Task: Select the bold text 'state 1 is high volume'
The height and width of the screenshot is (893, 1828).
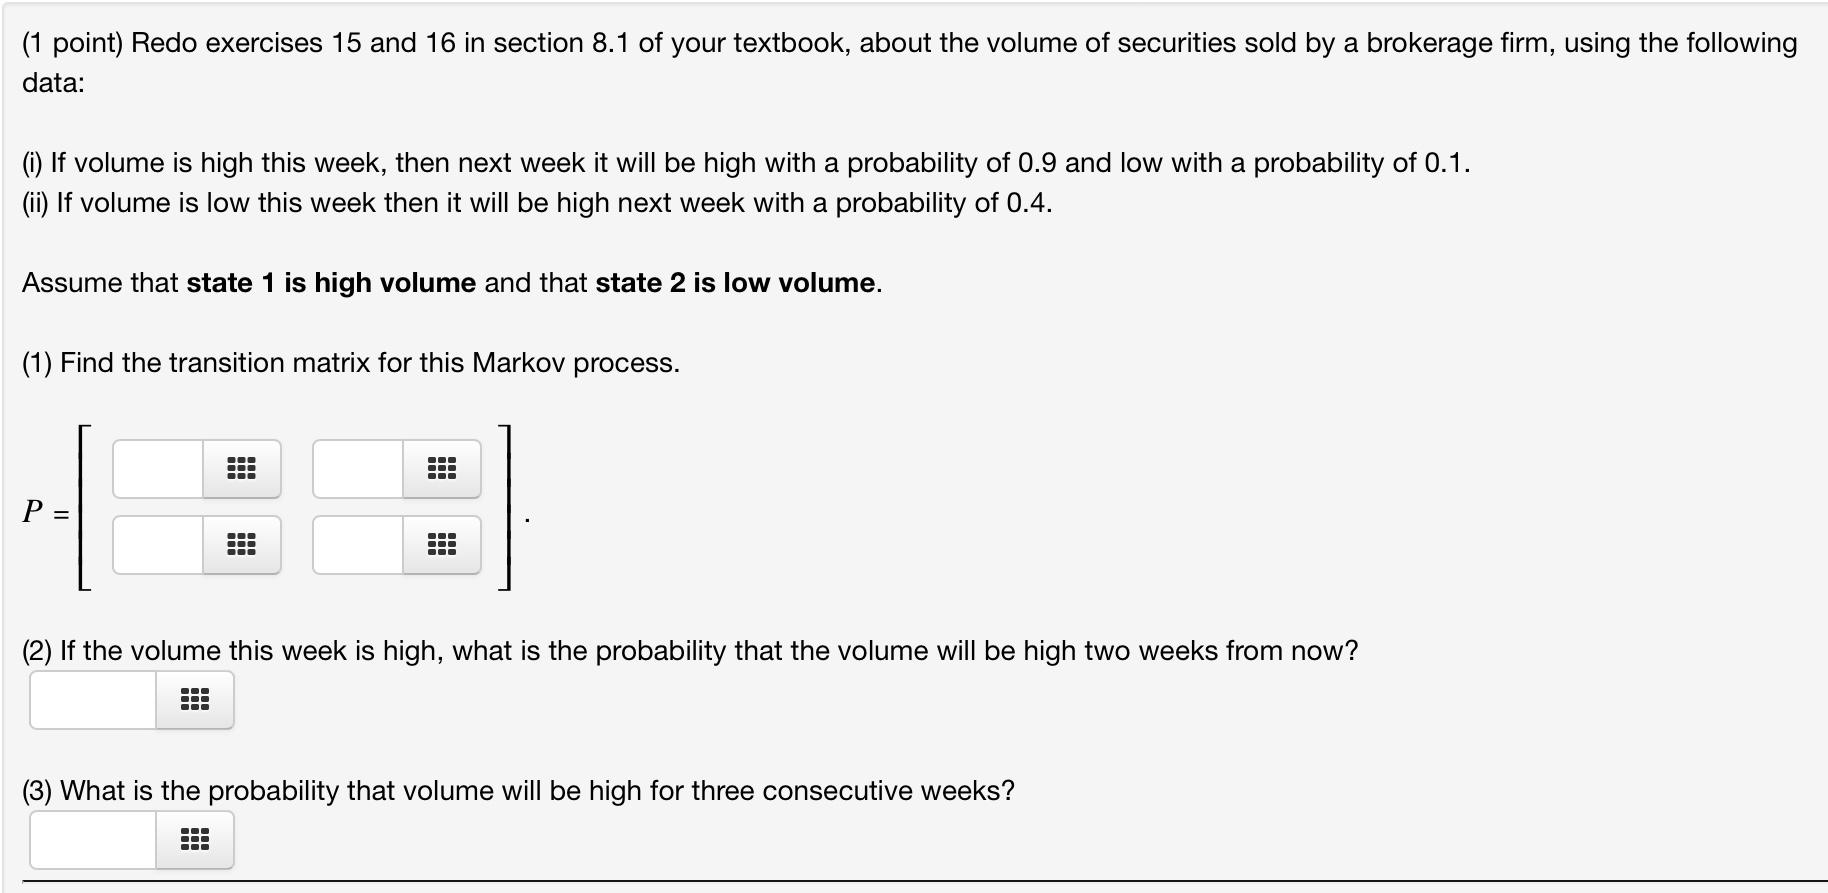Action: [330, 283]
